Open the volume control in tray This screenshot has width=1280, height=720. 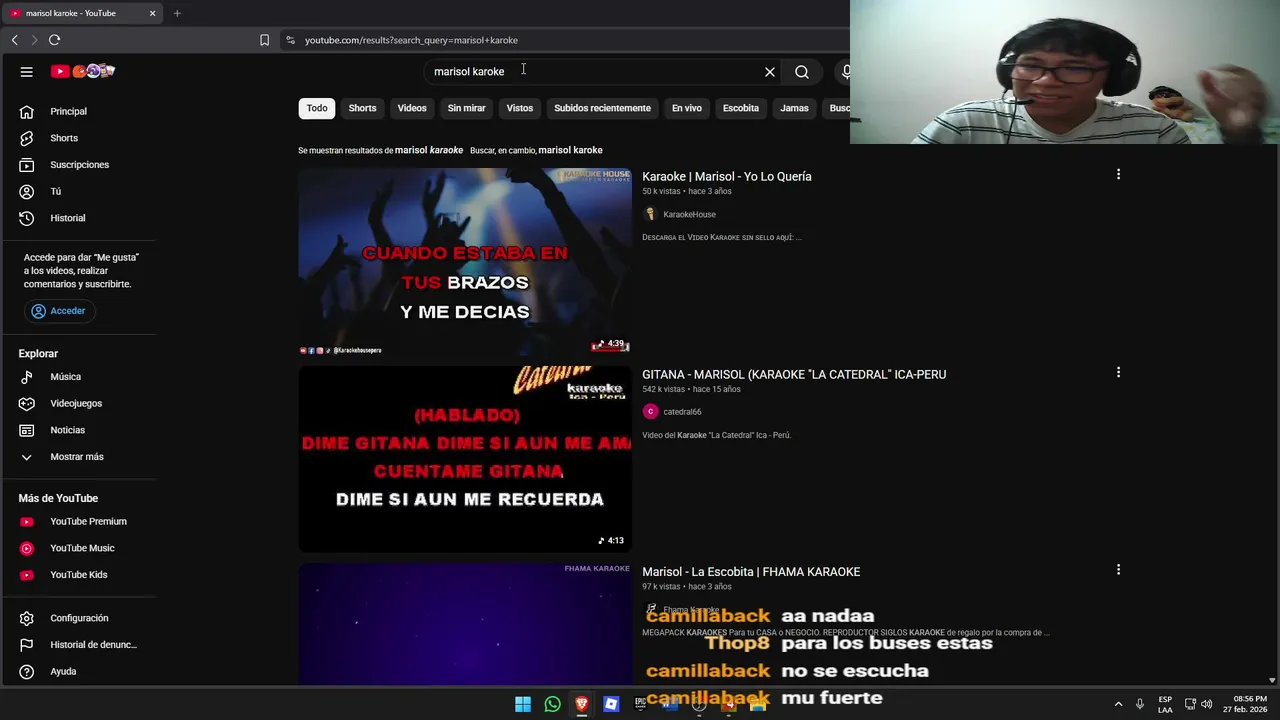pyautogui.click(x=1206, y=704)
